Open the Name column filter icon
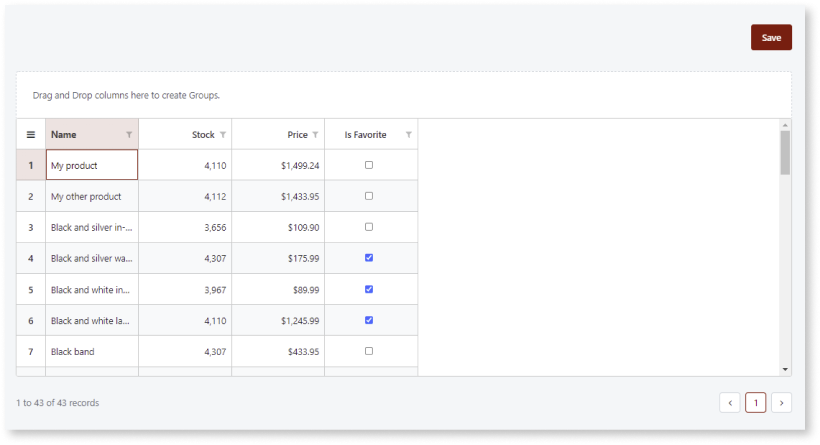 (129, 134)
